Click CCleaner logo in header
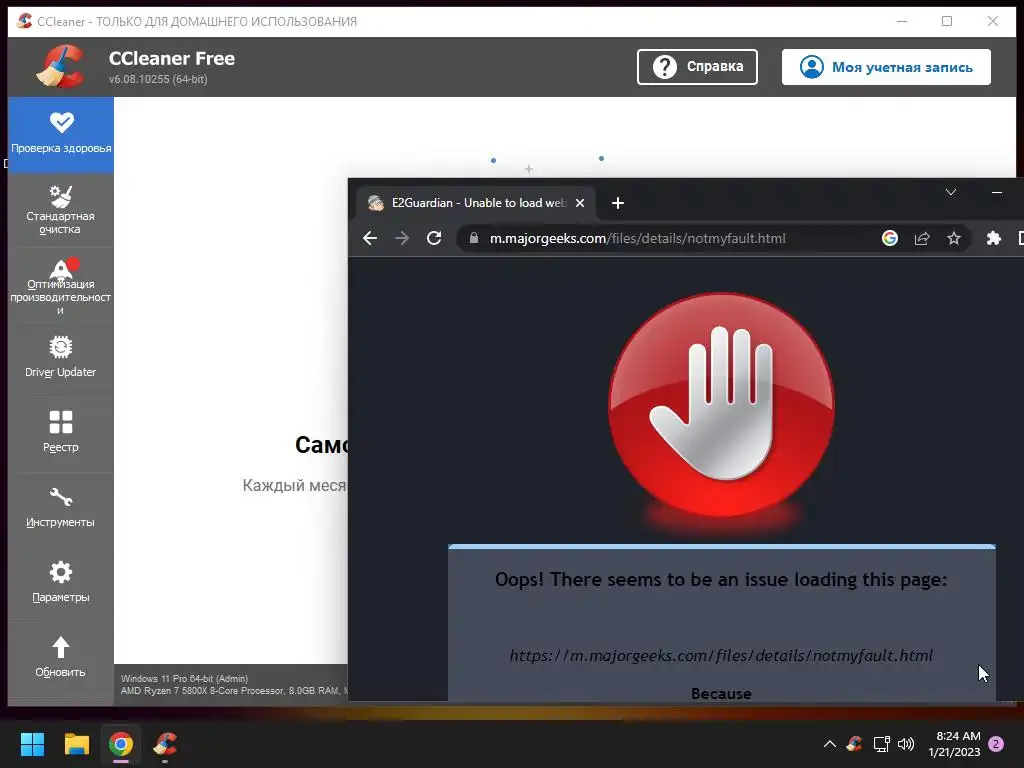 tap(60, 66)
